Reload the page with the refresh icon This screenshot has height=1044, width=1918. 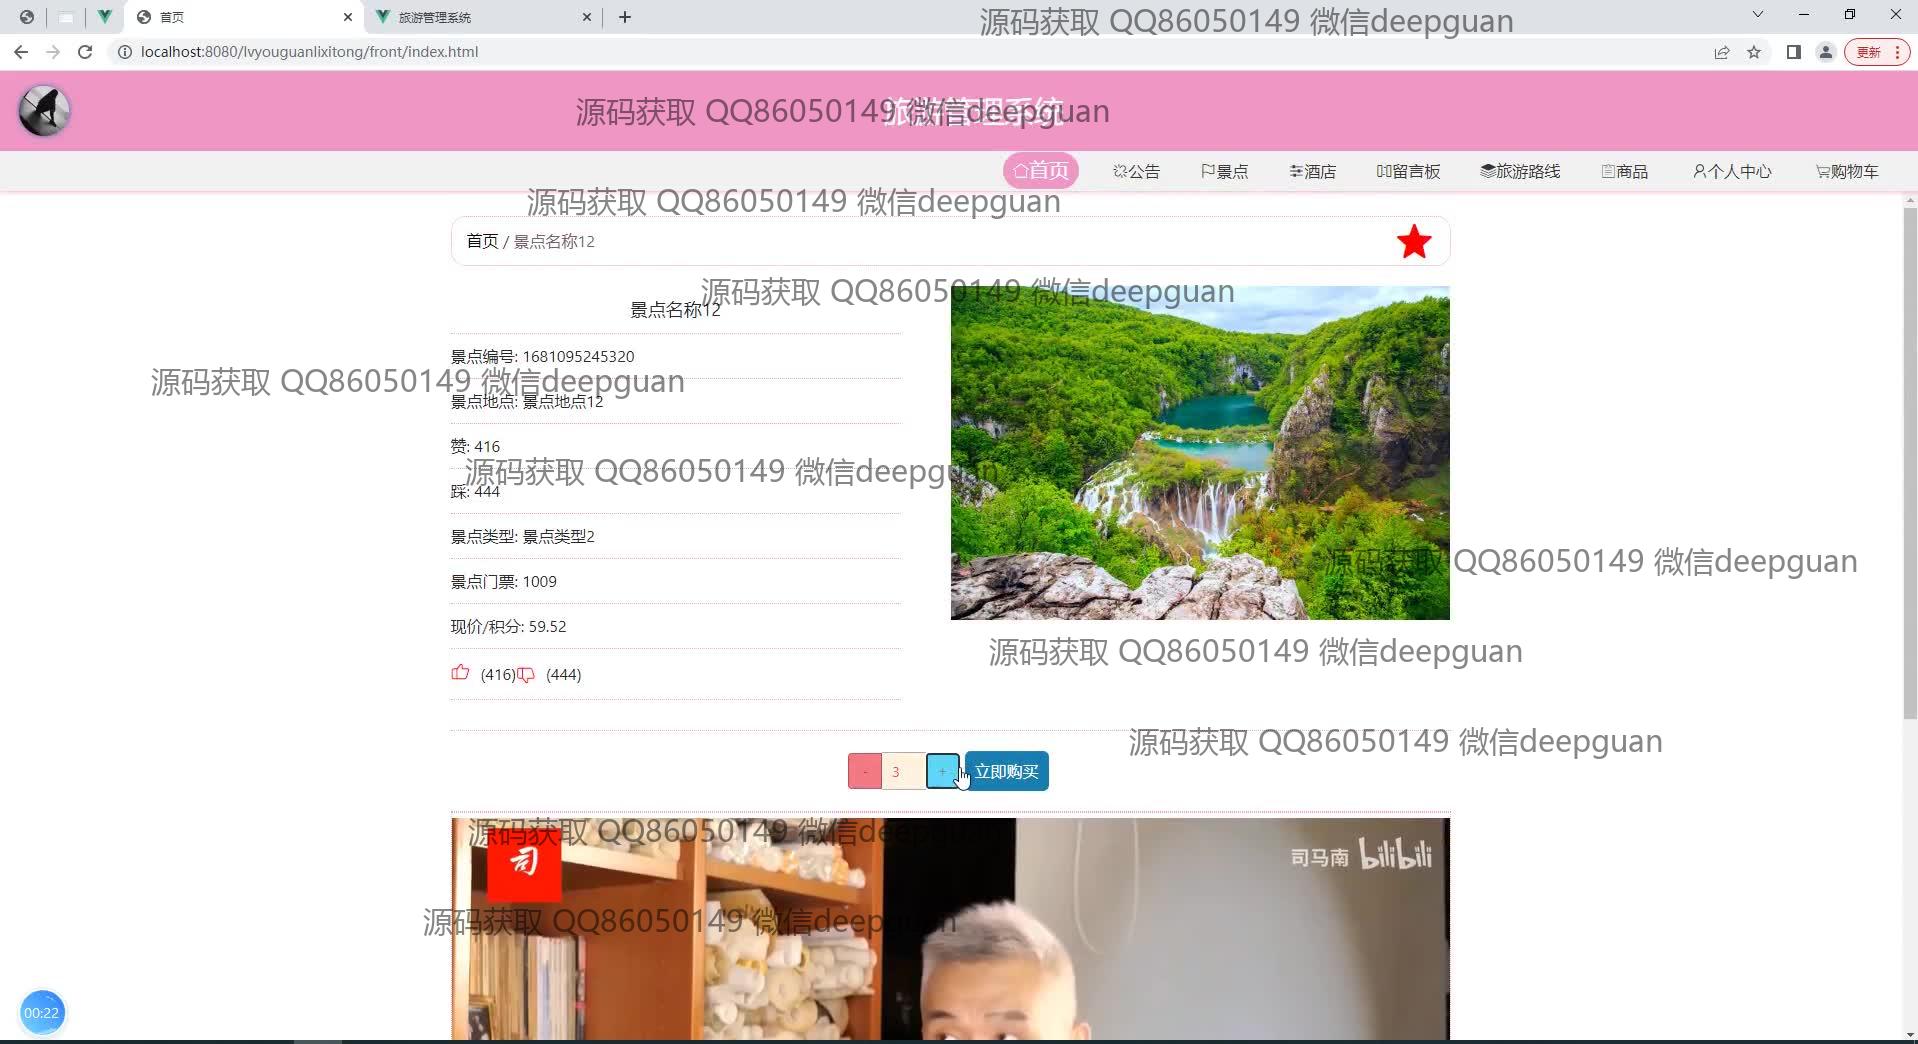pos(85,52)
